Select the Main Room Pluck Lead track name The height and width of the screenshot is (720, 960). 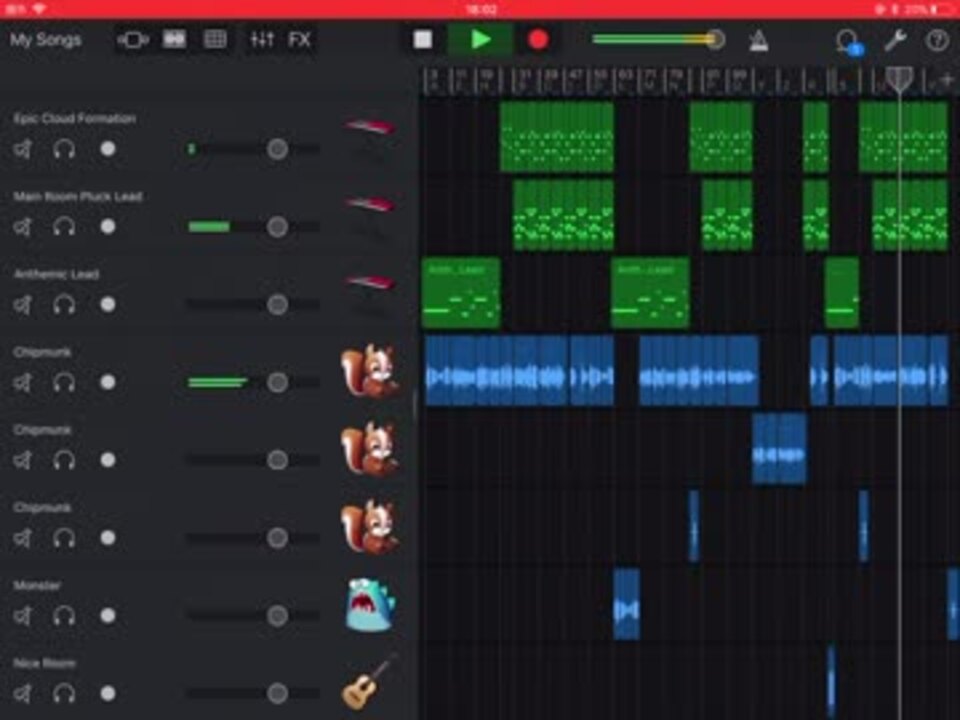(x=78, y=197)
